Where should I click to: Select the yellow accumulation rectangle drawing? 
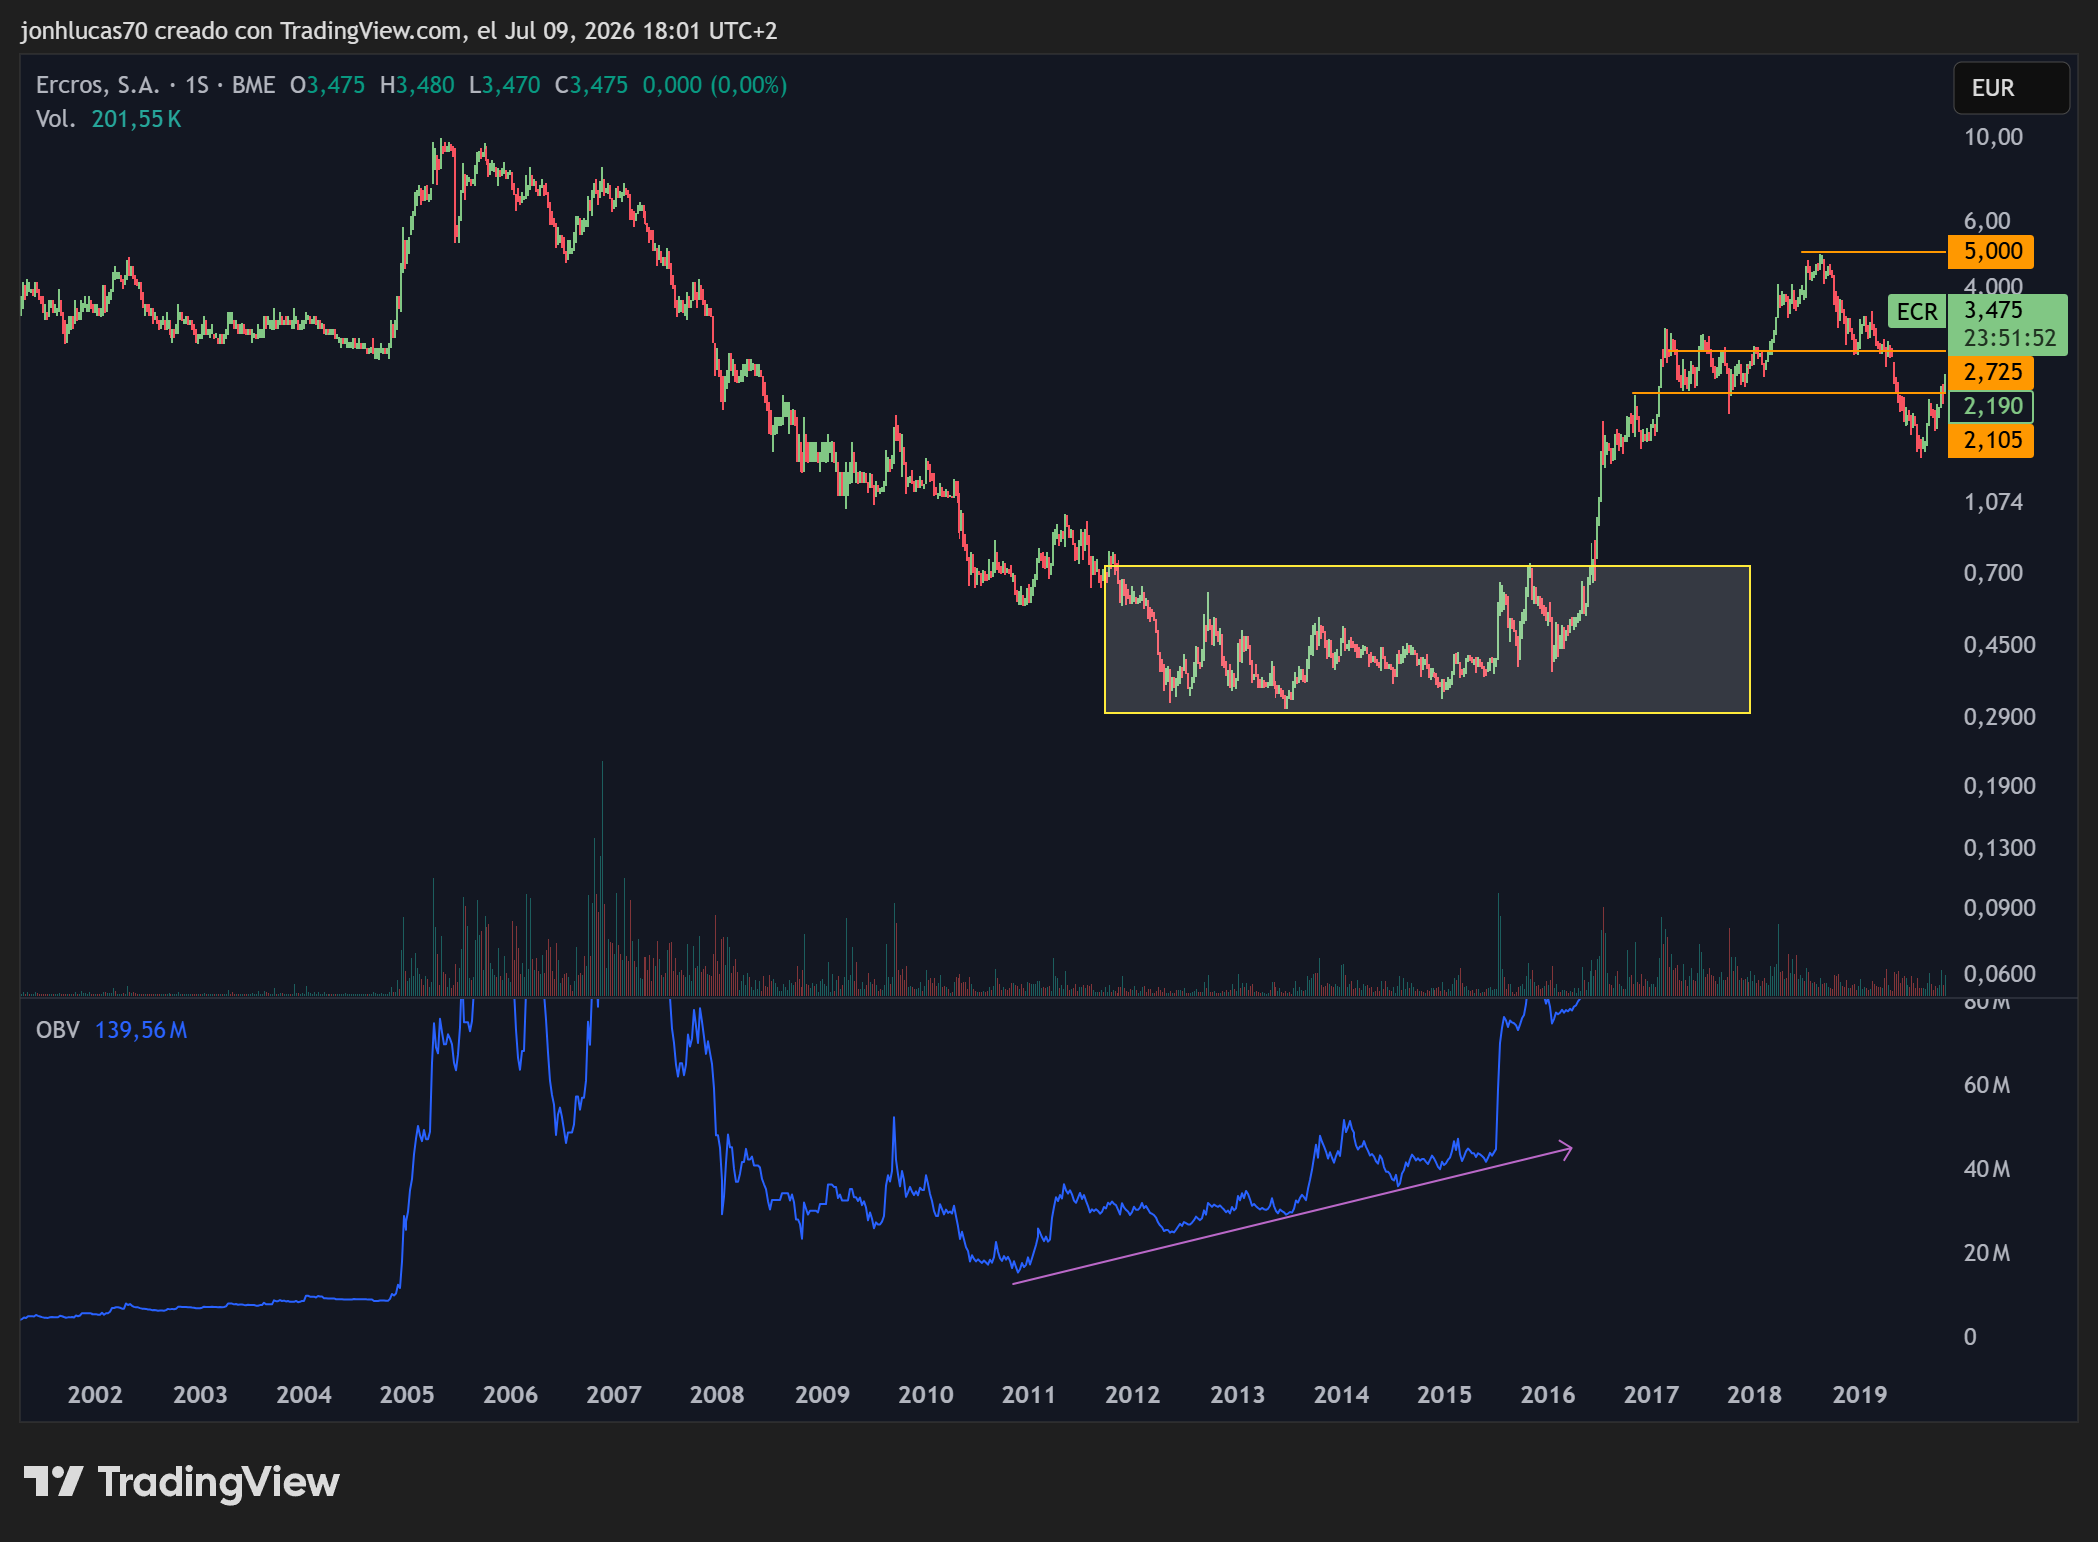click(1427, 639)
